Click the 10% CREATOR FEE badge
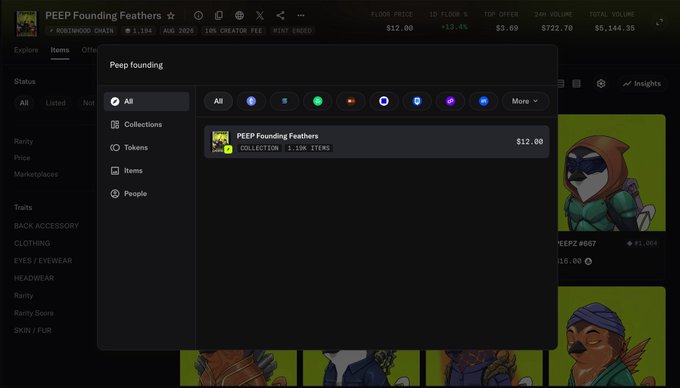680x388 pixels. [234, 31]
